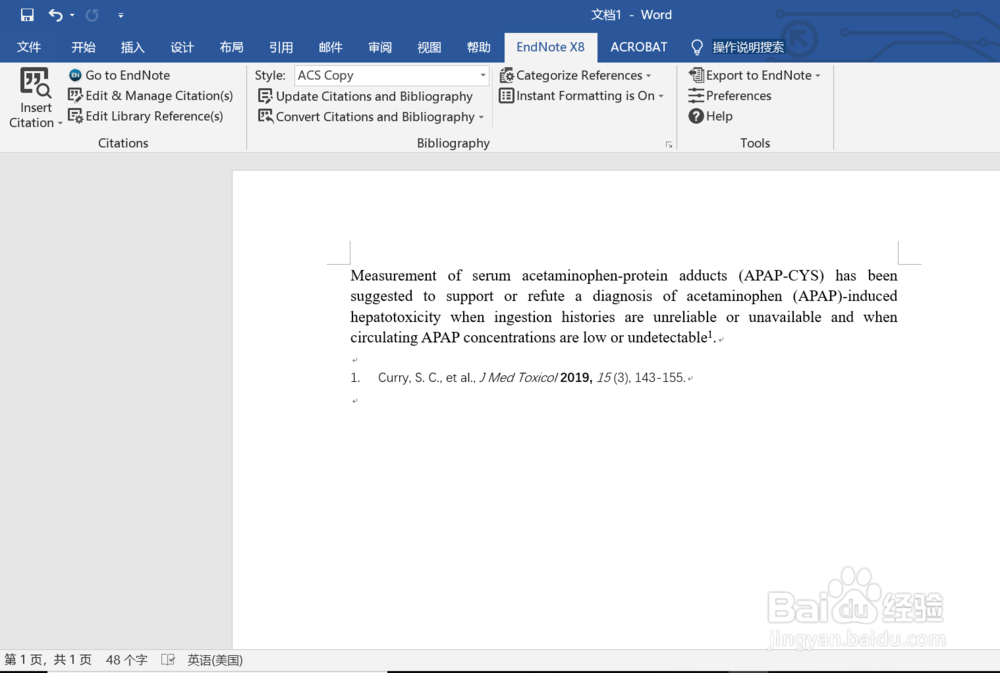Open Edit & Manage Citation(s)
1000x673 pixels.
point(159,96)
